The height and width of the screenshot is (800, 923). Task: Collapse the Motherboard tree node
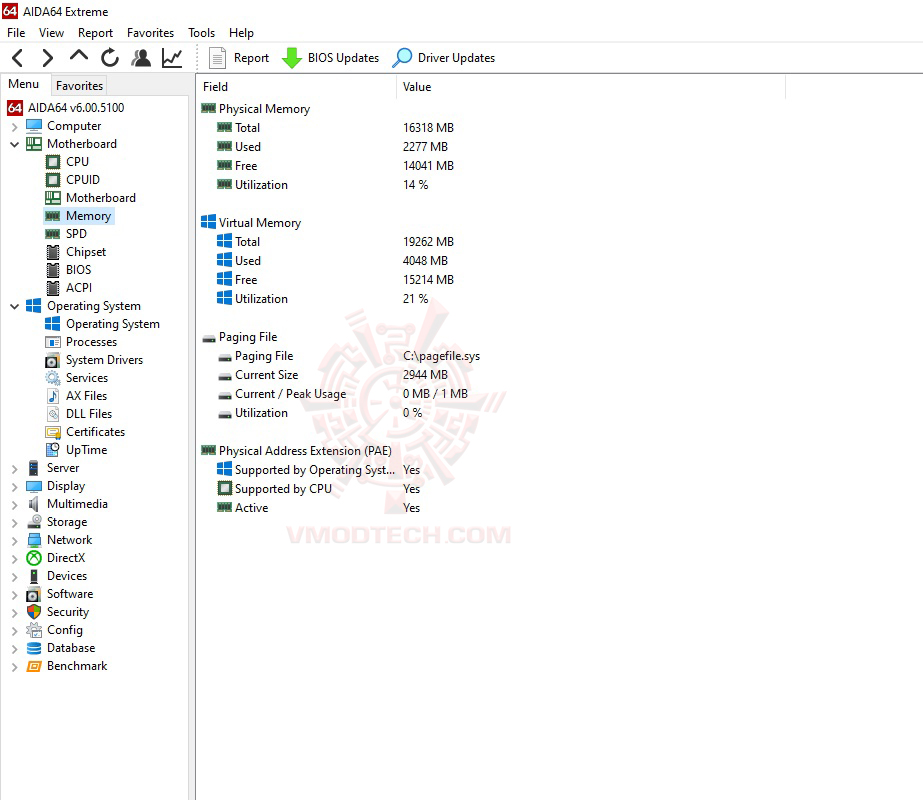pos(15,144)
